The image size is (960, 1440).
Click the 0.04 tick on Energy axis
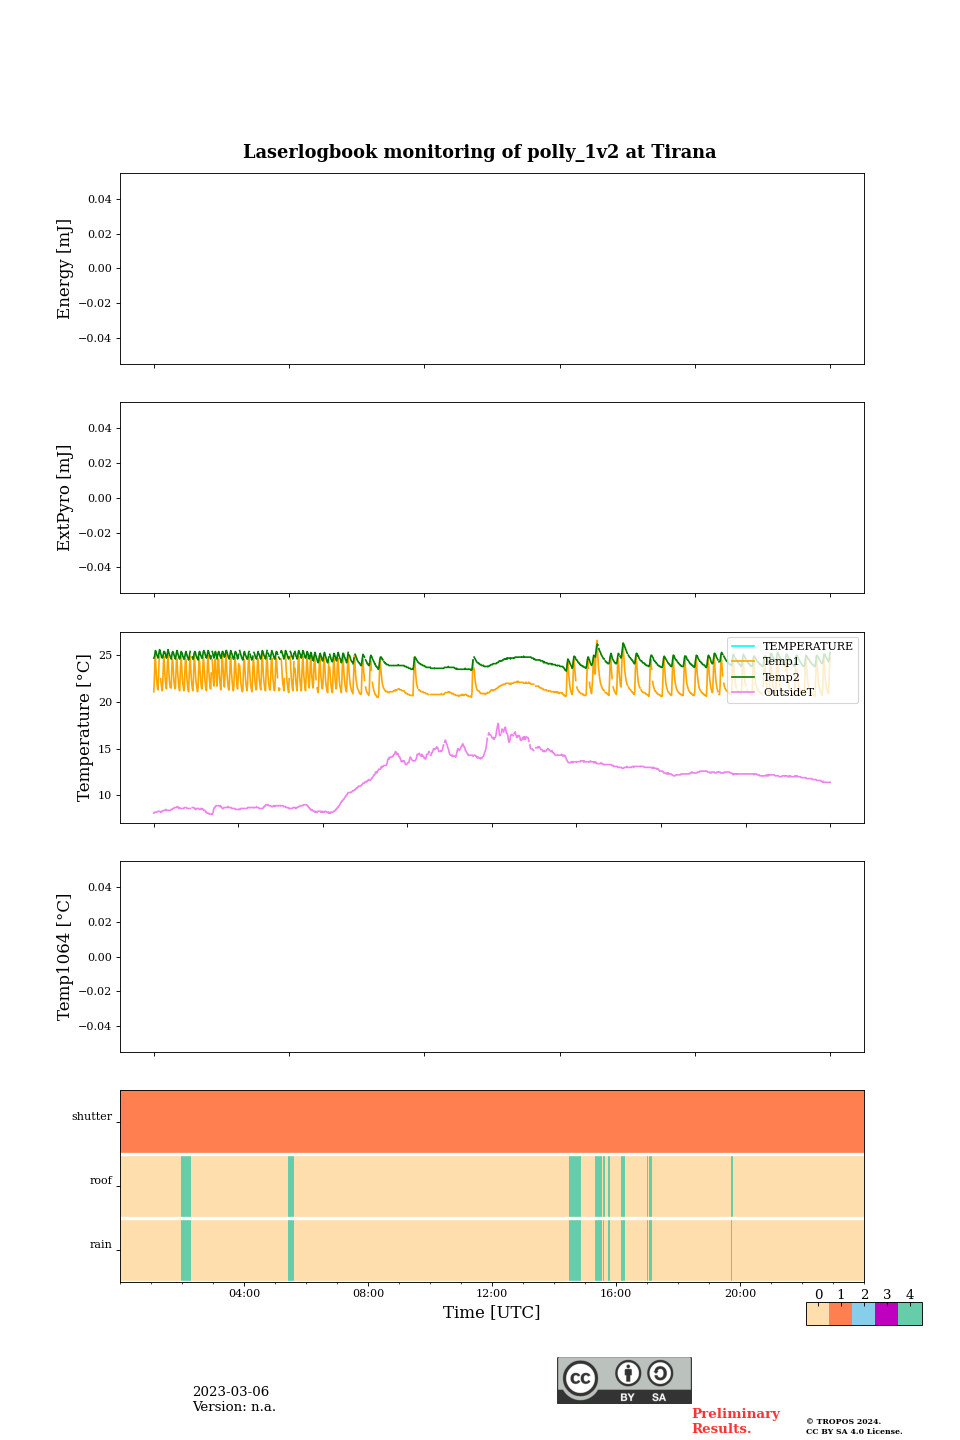[x=100, y=200]
